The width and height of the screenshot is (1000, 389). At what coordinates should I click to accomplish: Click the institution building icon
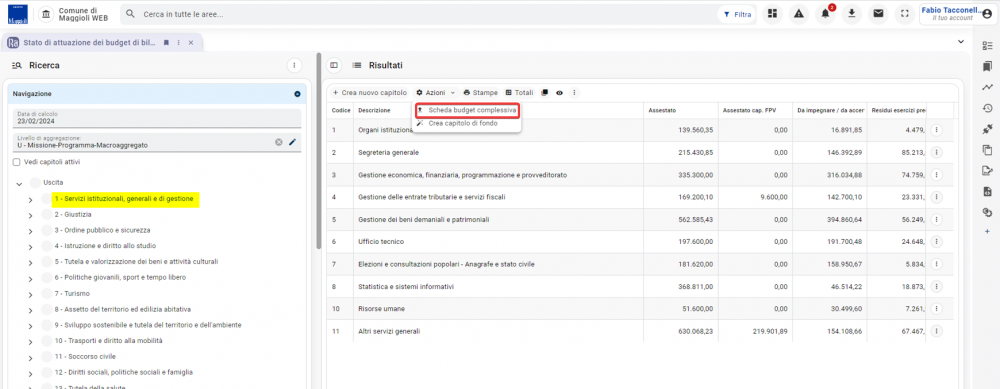[x=46, y=14]
